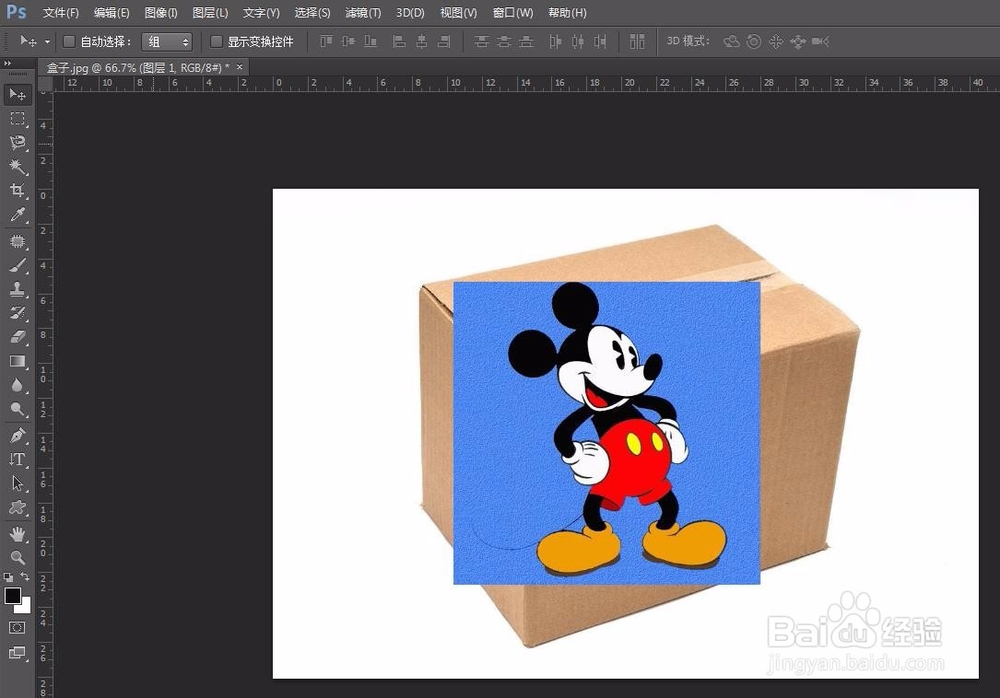Image resolution: width=1000 pixels, height=698 pixels.
Task: Click Align vertical centers button
Action: 348,41
